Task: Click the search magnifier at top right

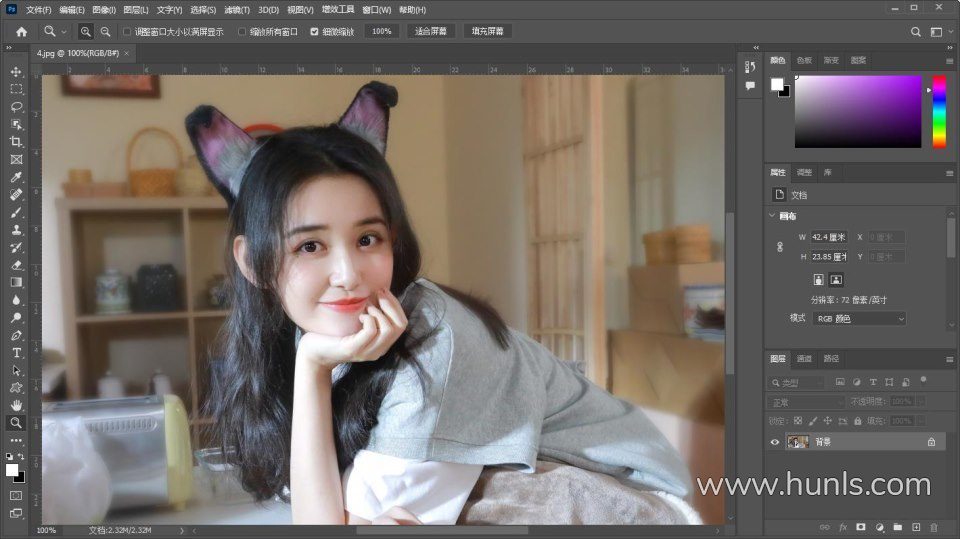Action: click(915, 32)
